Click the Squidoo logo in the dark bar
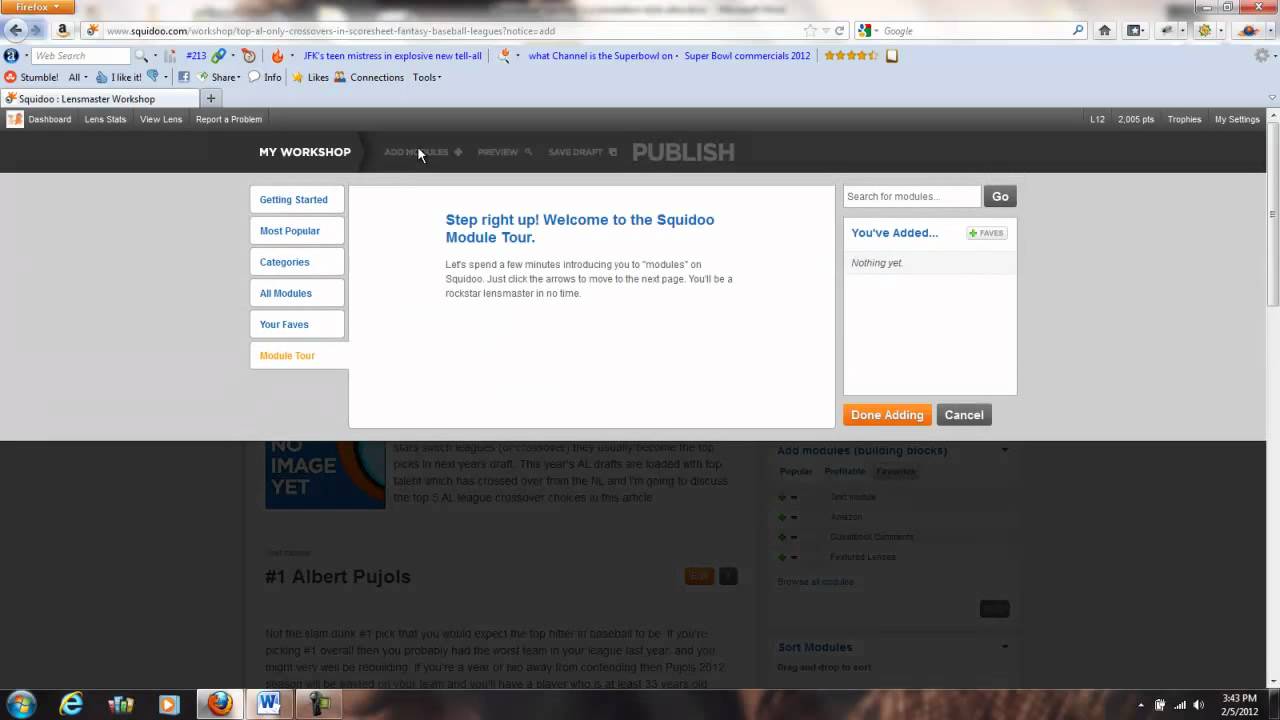This screenshot has width=1280, height=720. click(x=15, y=119)
